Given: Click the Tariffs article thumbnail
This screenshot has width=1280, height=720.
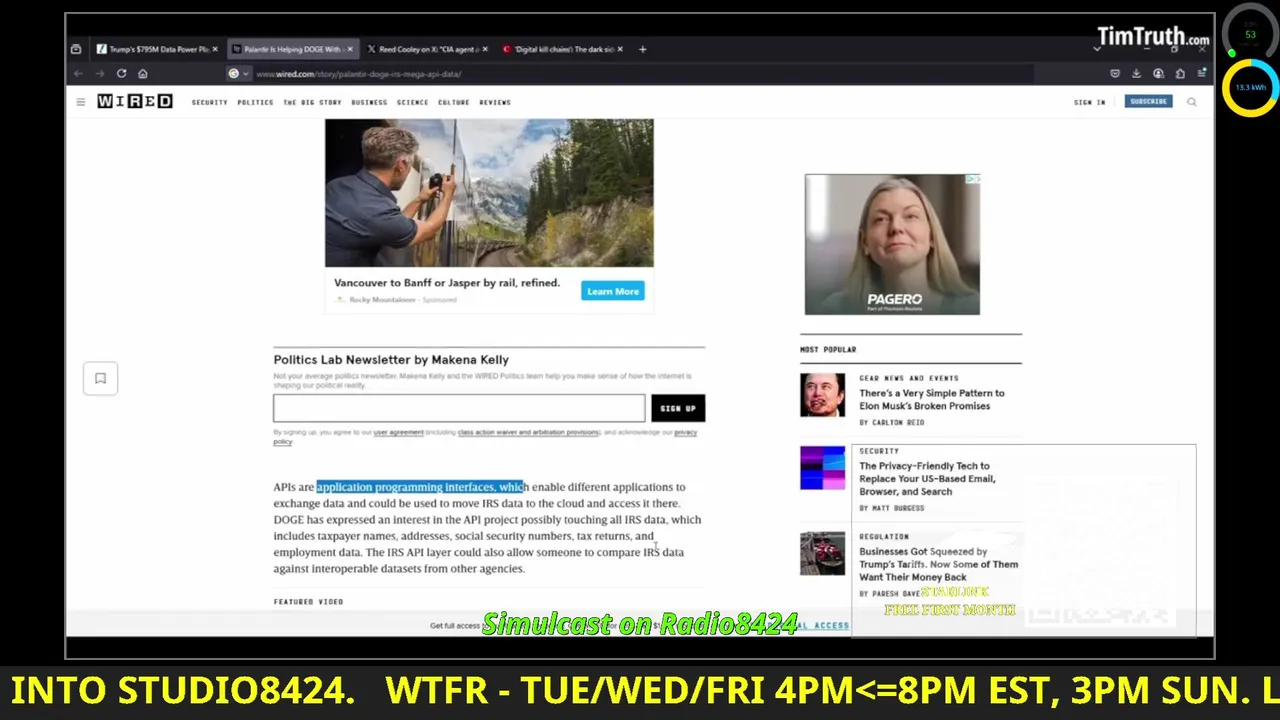Looking at the screenshot, I should coord(822,554).
